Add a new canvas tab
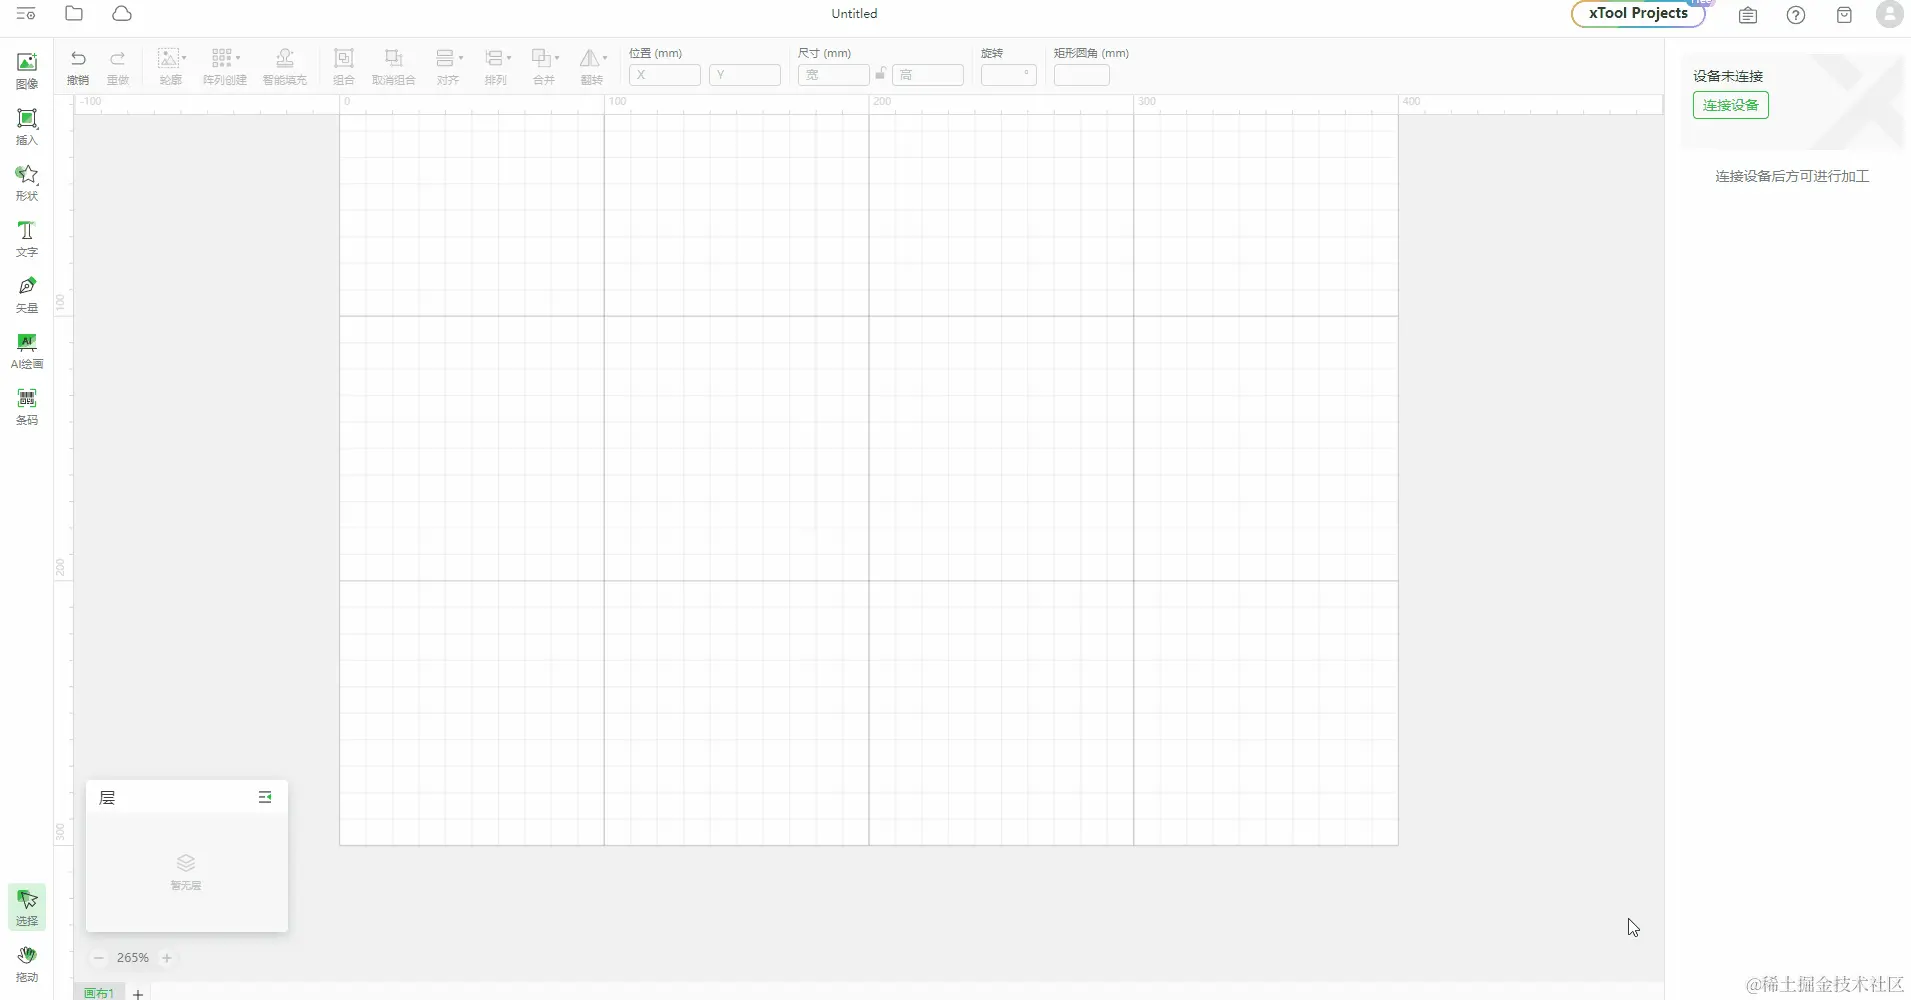 tap(138, 994)
